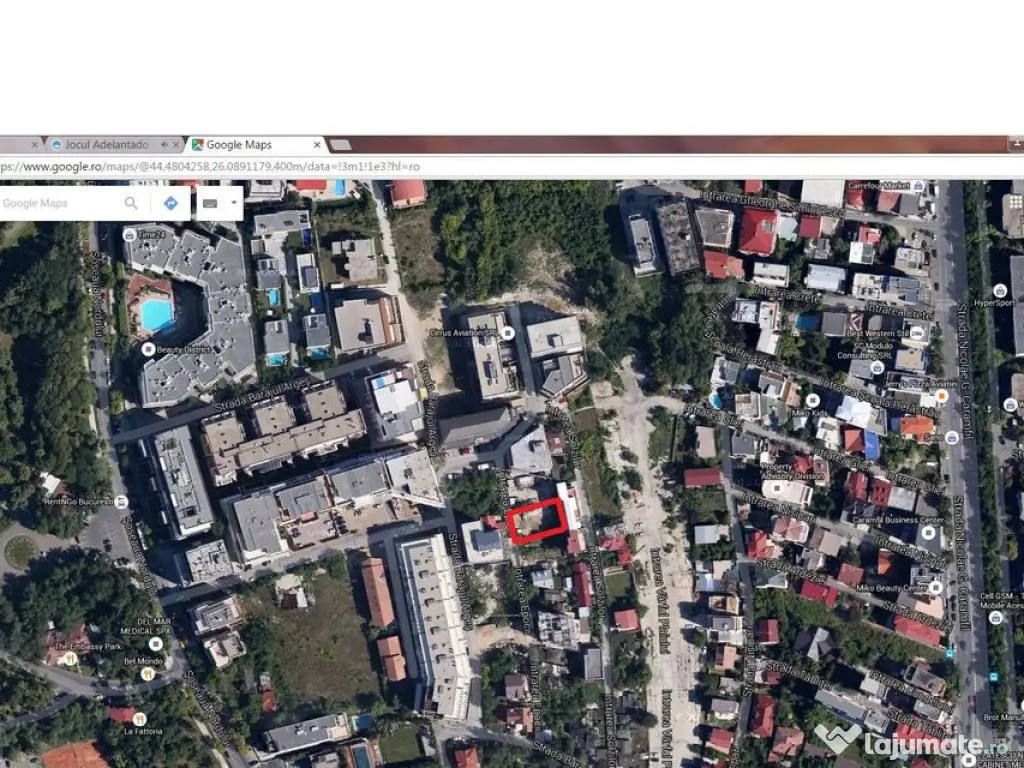Mute audio on the Jocul Adelantado tab
This screenshot has height=768, width=1024.
(x=162, y=145)
